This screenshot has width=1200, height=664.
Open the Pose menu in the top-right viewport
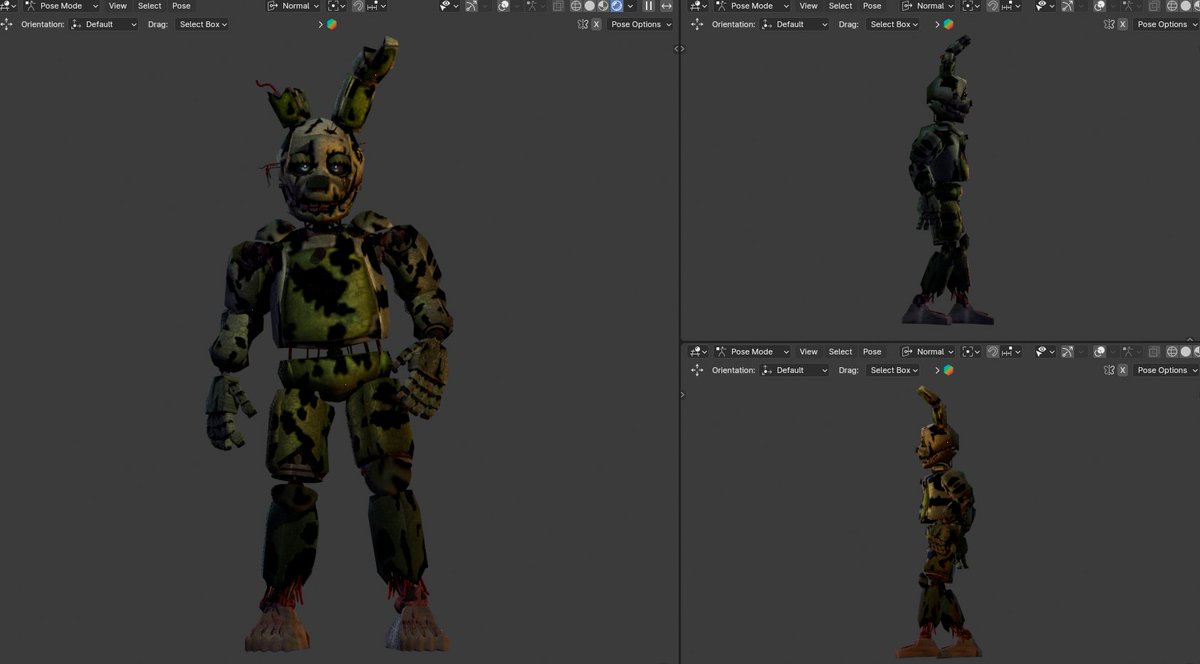pos(872,6)
